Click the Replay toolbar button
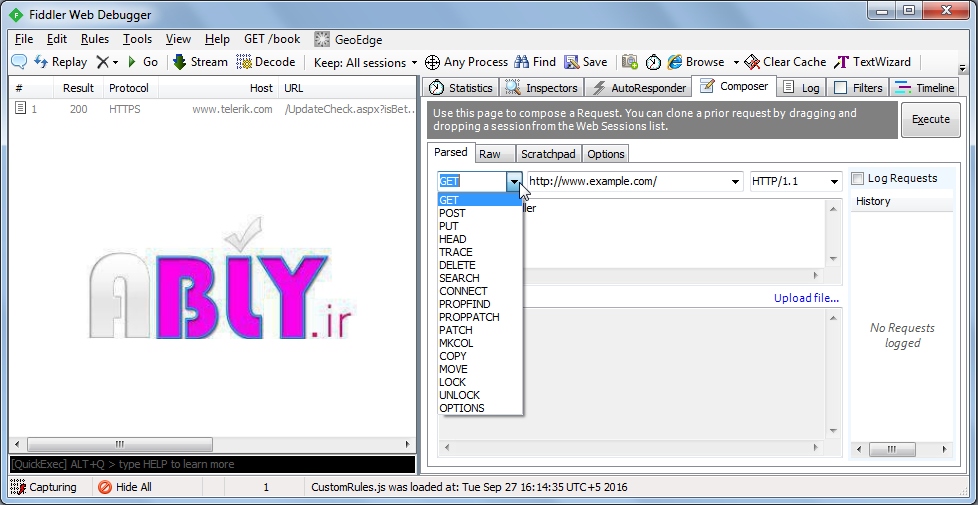The height and width of the screenshot is (505, 978). click(61, 62)
